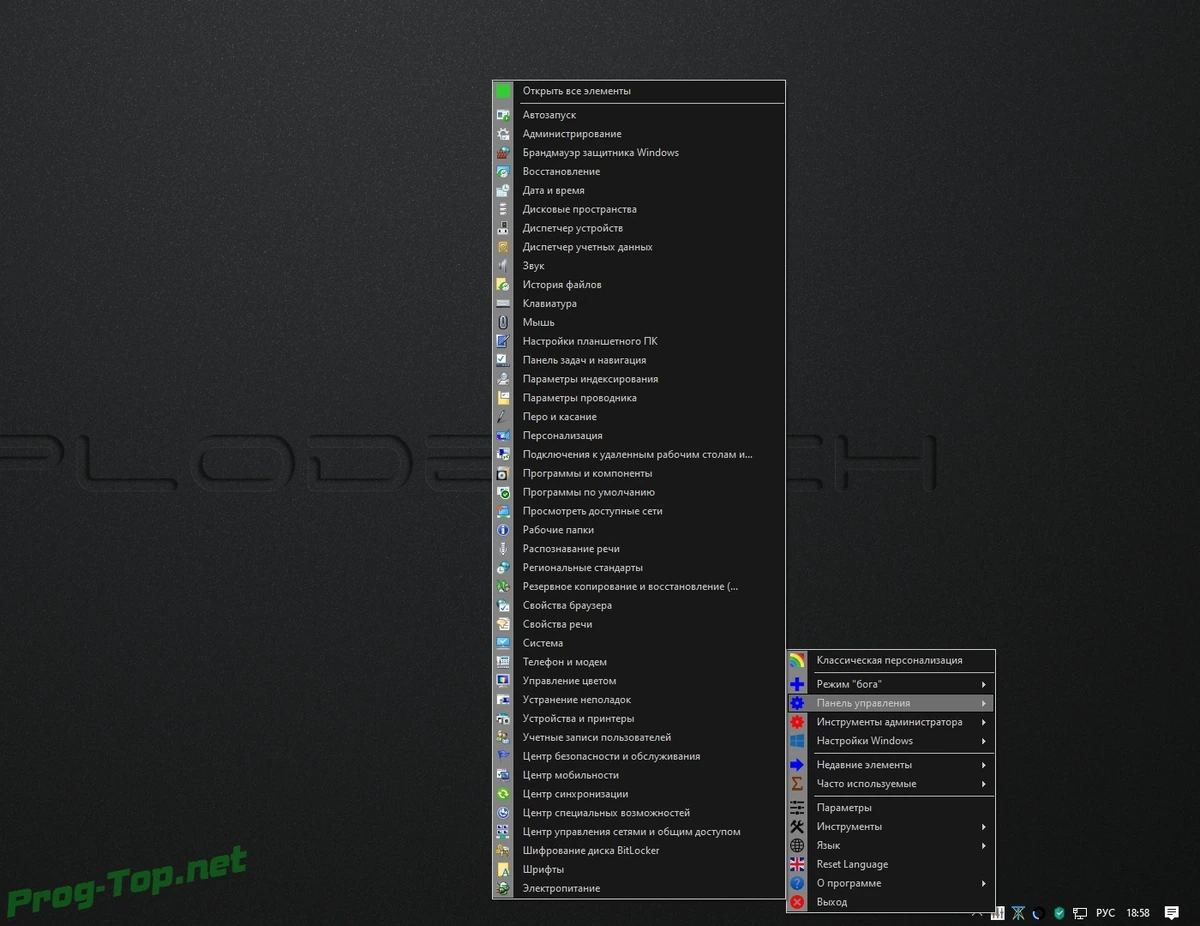
Task: Expand the Настройки Windows submenu arrow
Action: pos(984,741)
